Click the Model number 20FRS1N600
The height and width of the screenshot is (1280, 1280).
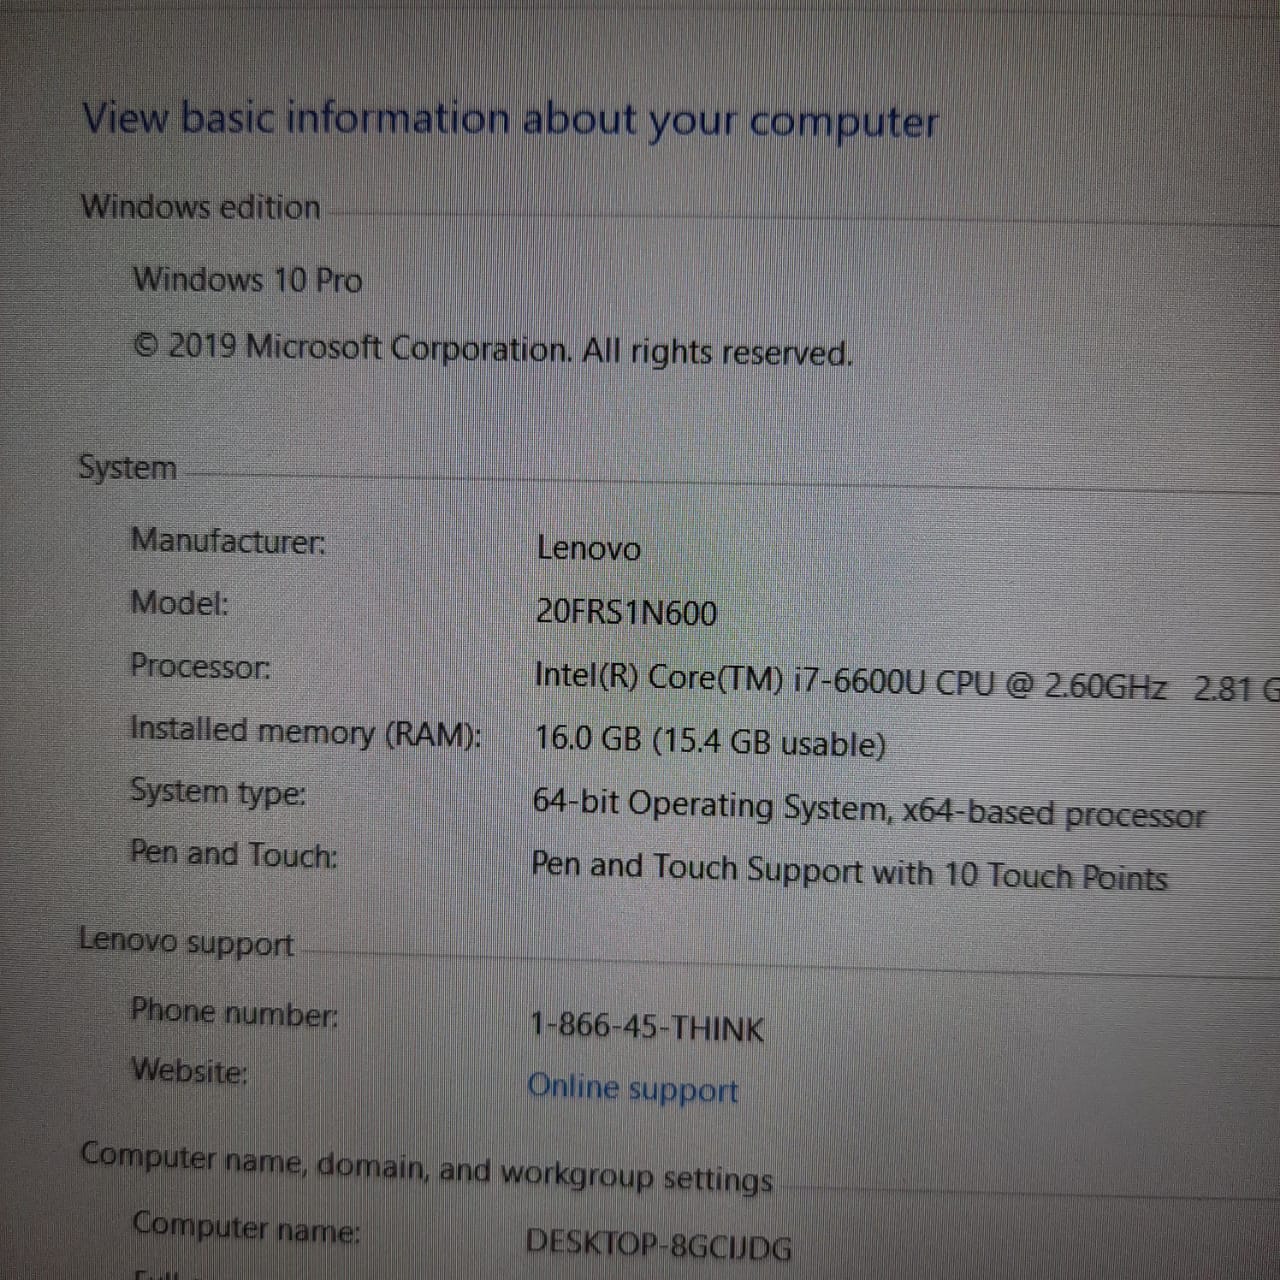(623, 613)
